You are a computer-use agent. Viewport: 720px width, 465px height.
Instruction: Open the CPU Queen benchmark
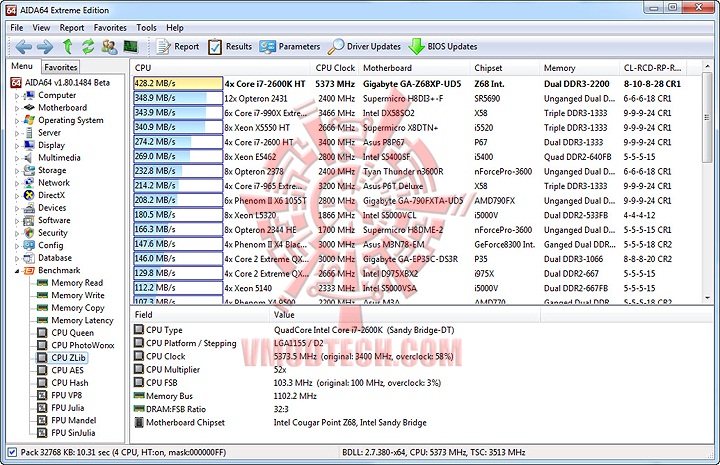tap(73, 333)
